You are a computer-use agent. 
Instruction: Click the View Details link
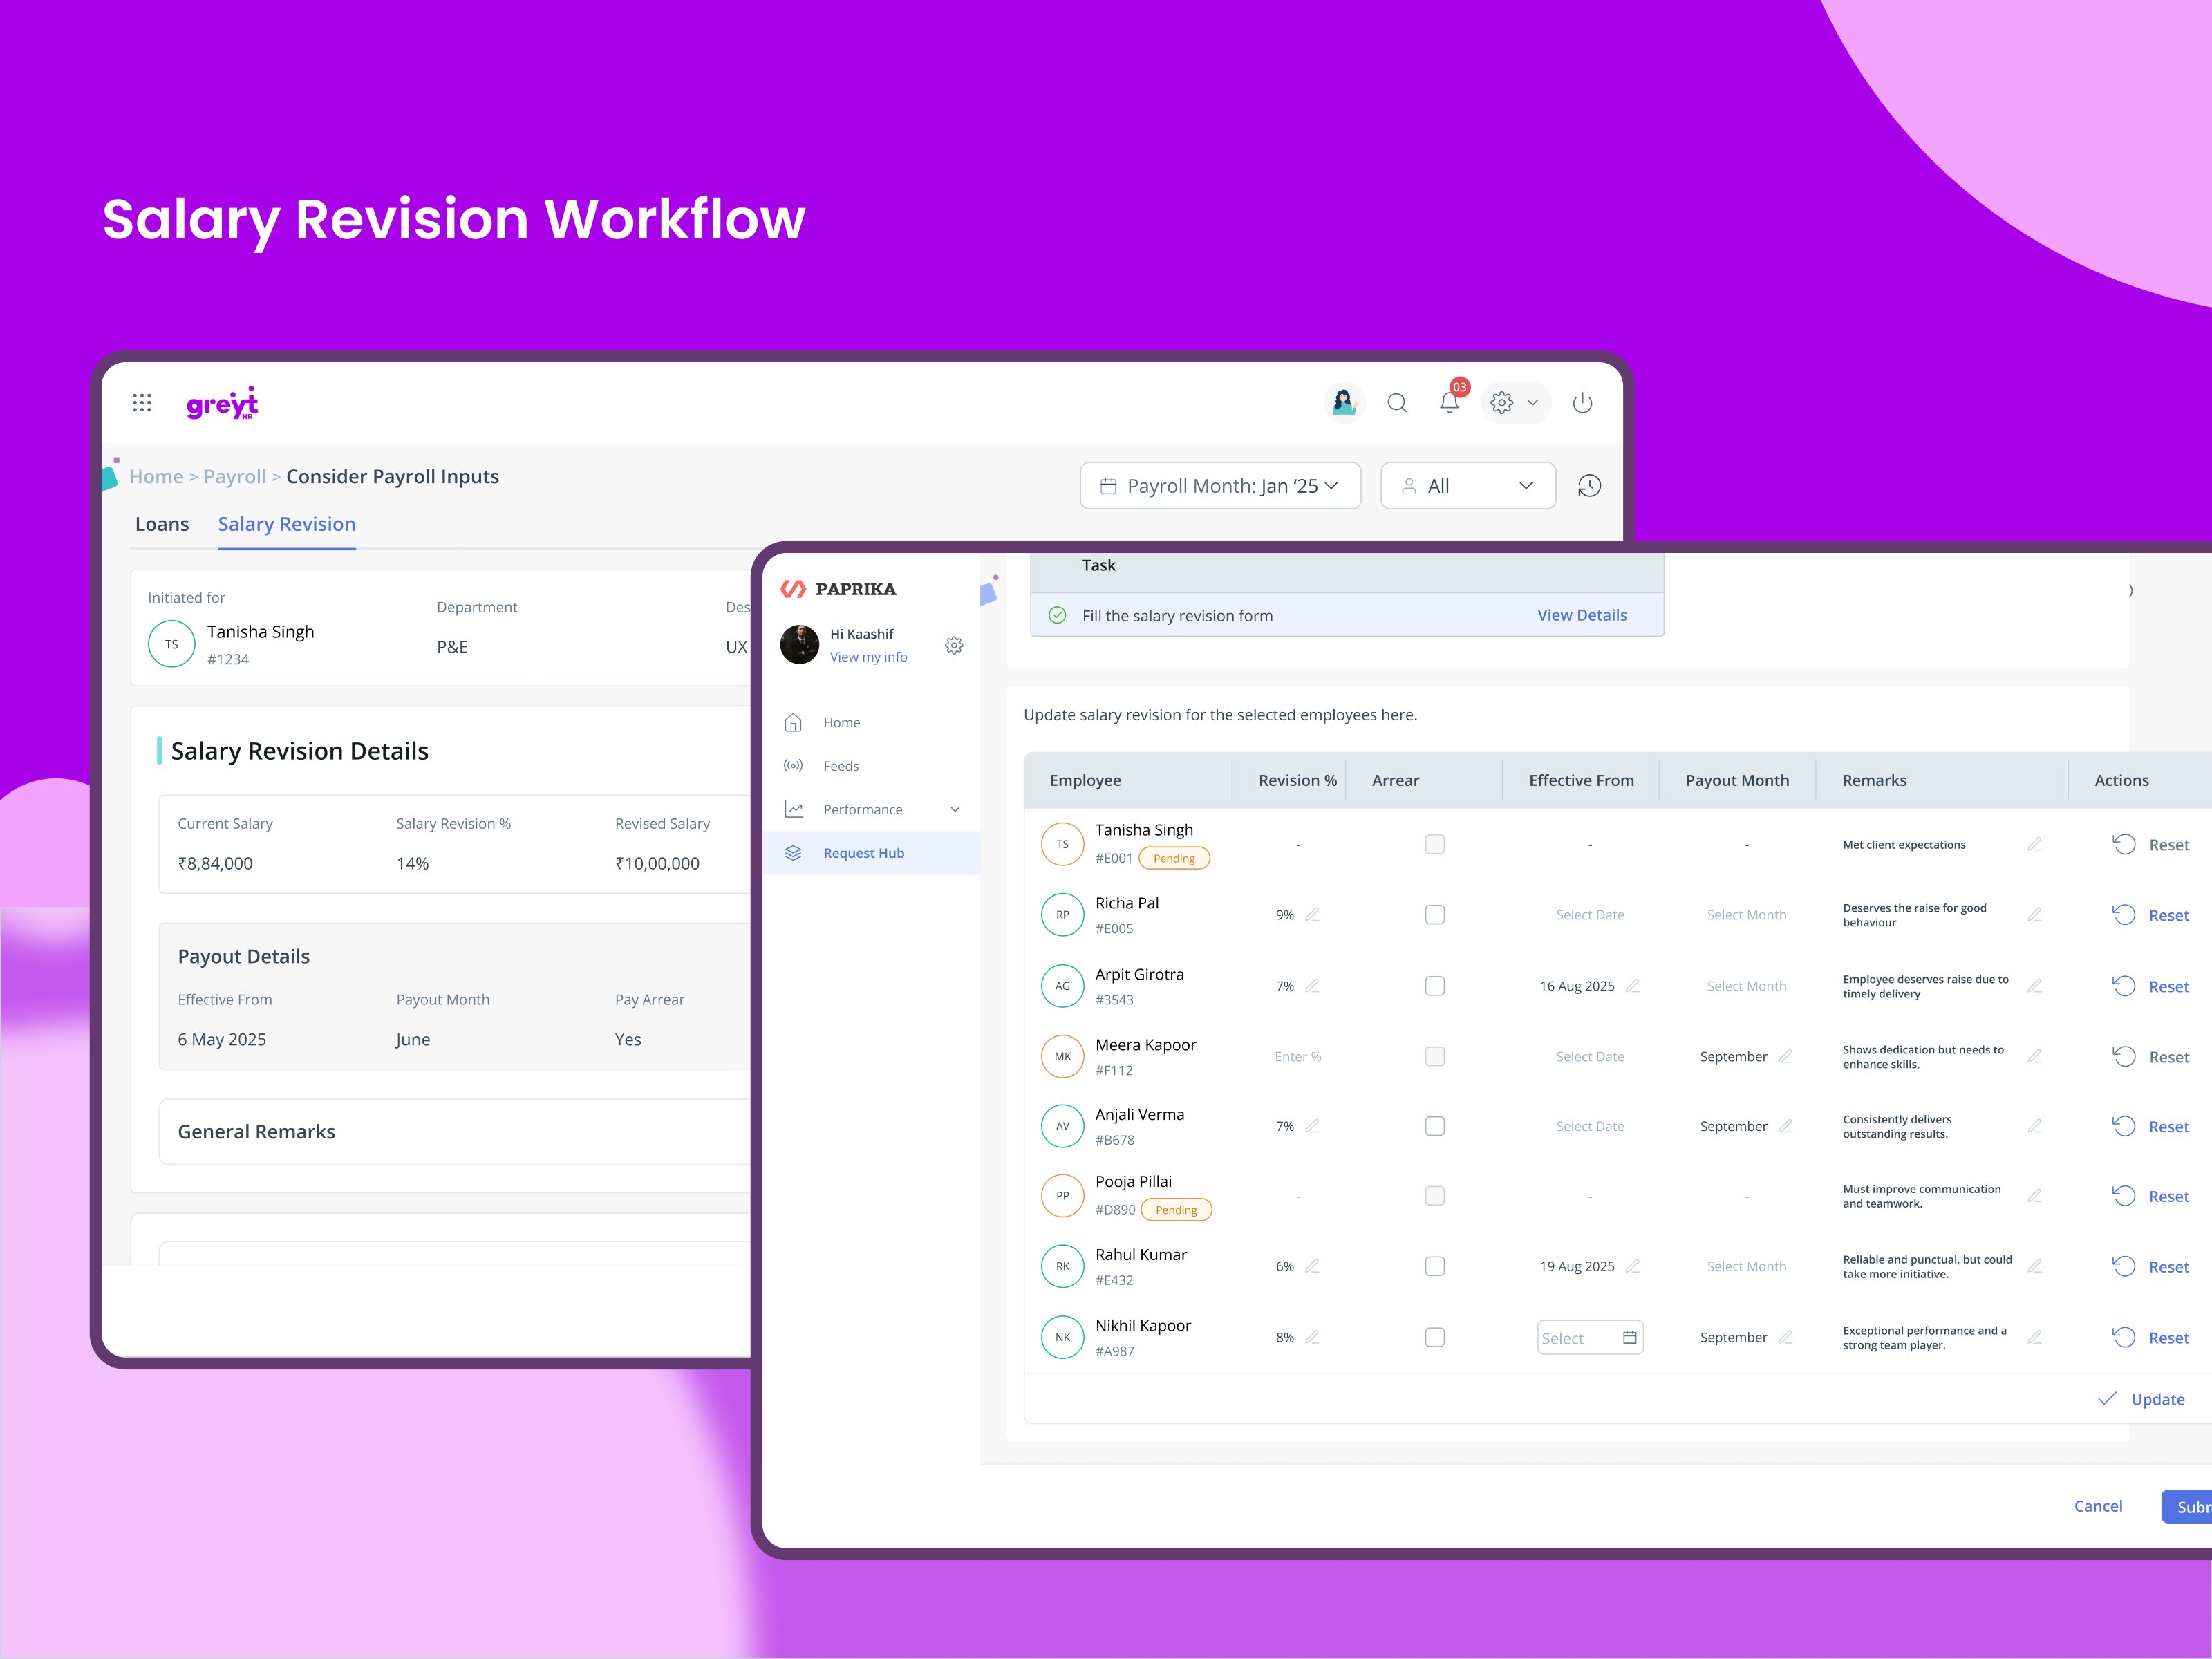coord(1582,615)
